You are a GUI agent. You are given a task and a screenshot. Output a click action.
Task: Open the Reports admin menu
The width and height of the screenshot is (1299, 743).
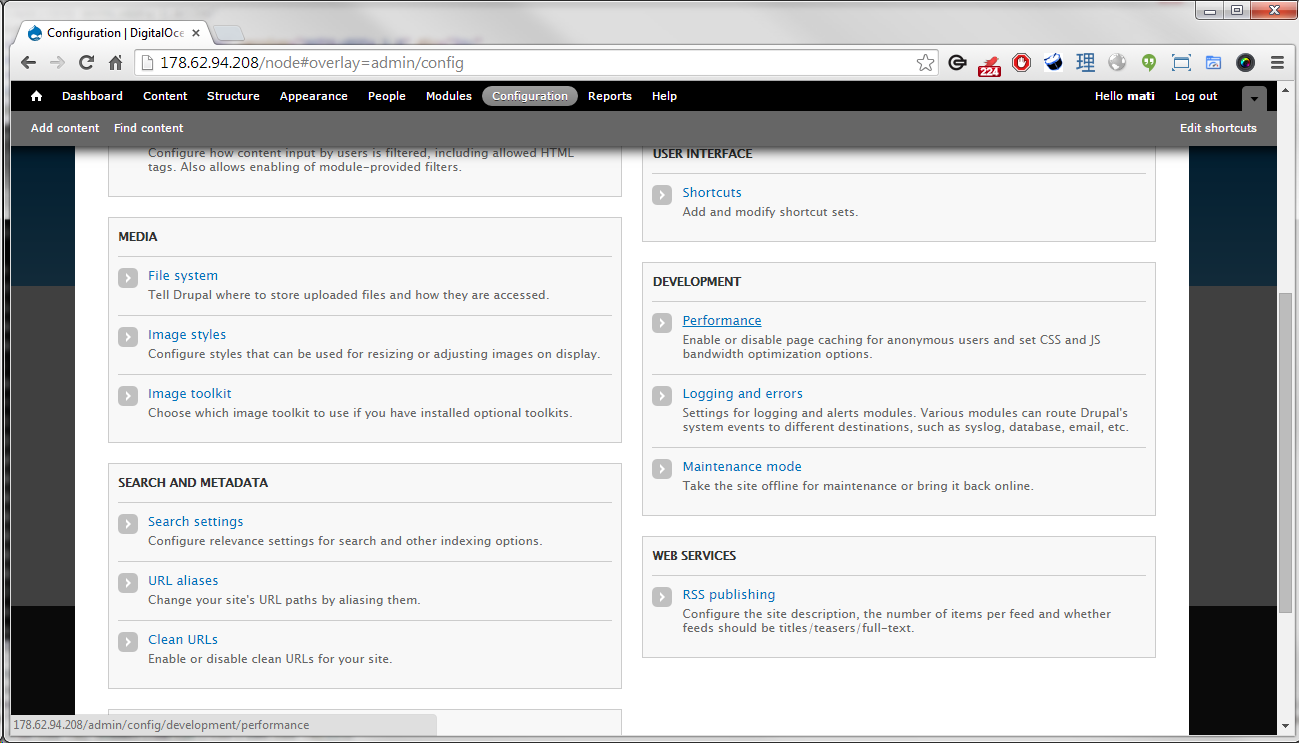pos(610,96)
